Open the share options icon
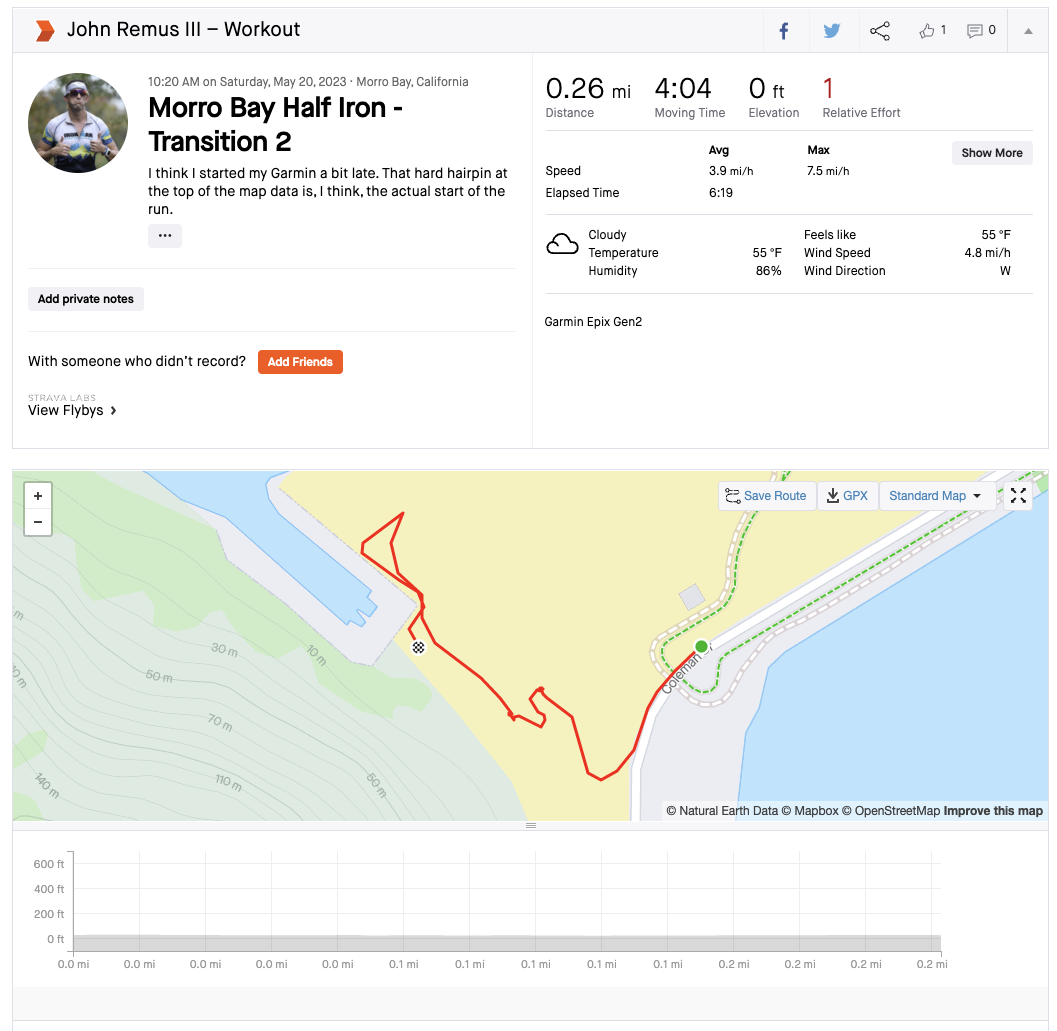1057x1031 pixels. (x=880, y=31)
